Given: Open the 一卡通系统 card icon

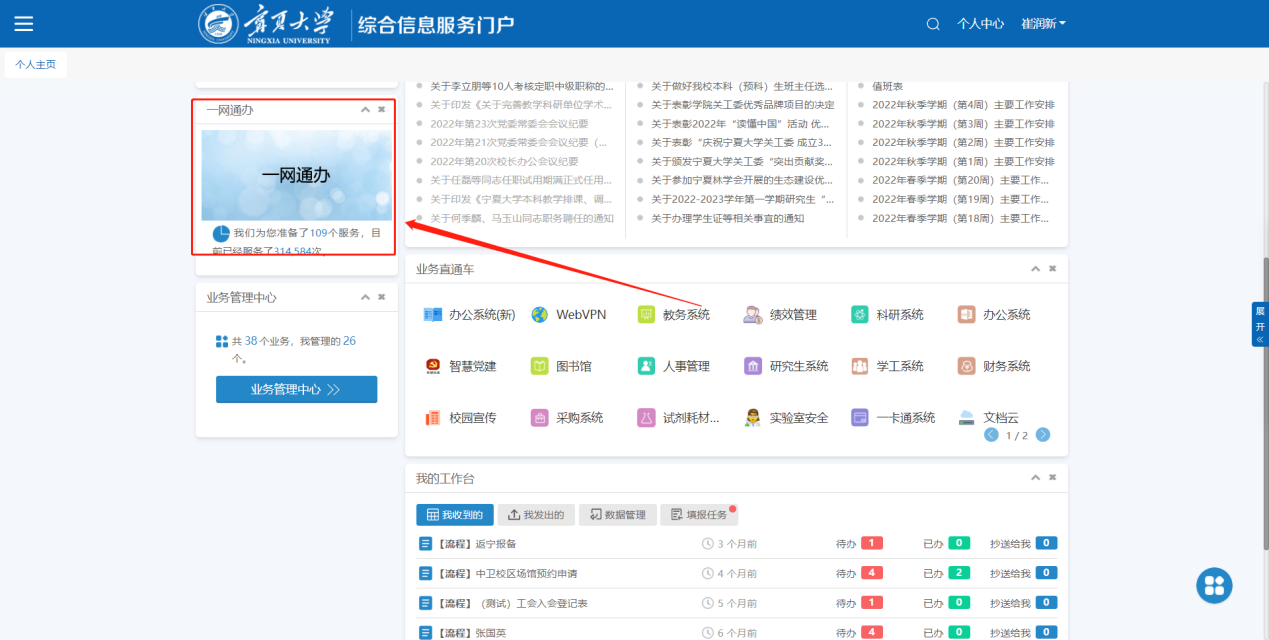Looking at the screenshot, I should point(860,418).
